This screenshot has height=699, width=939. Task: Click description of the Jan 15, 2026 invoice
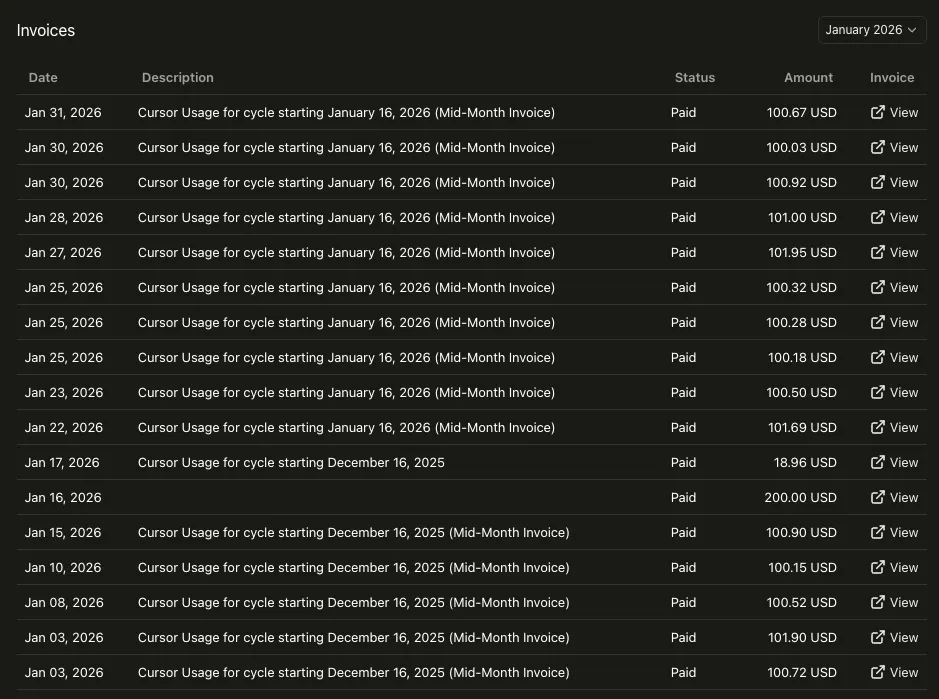pyautogui.click(x=353, y=532)
